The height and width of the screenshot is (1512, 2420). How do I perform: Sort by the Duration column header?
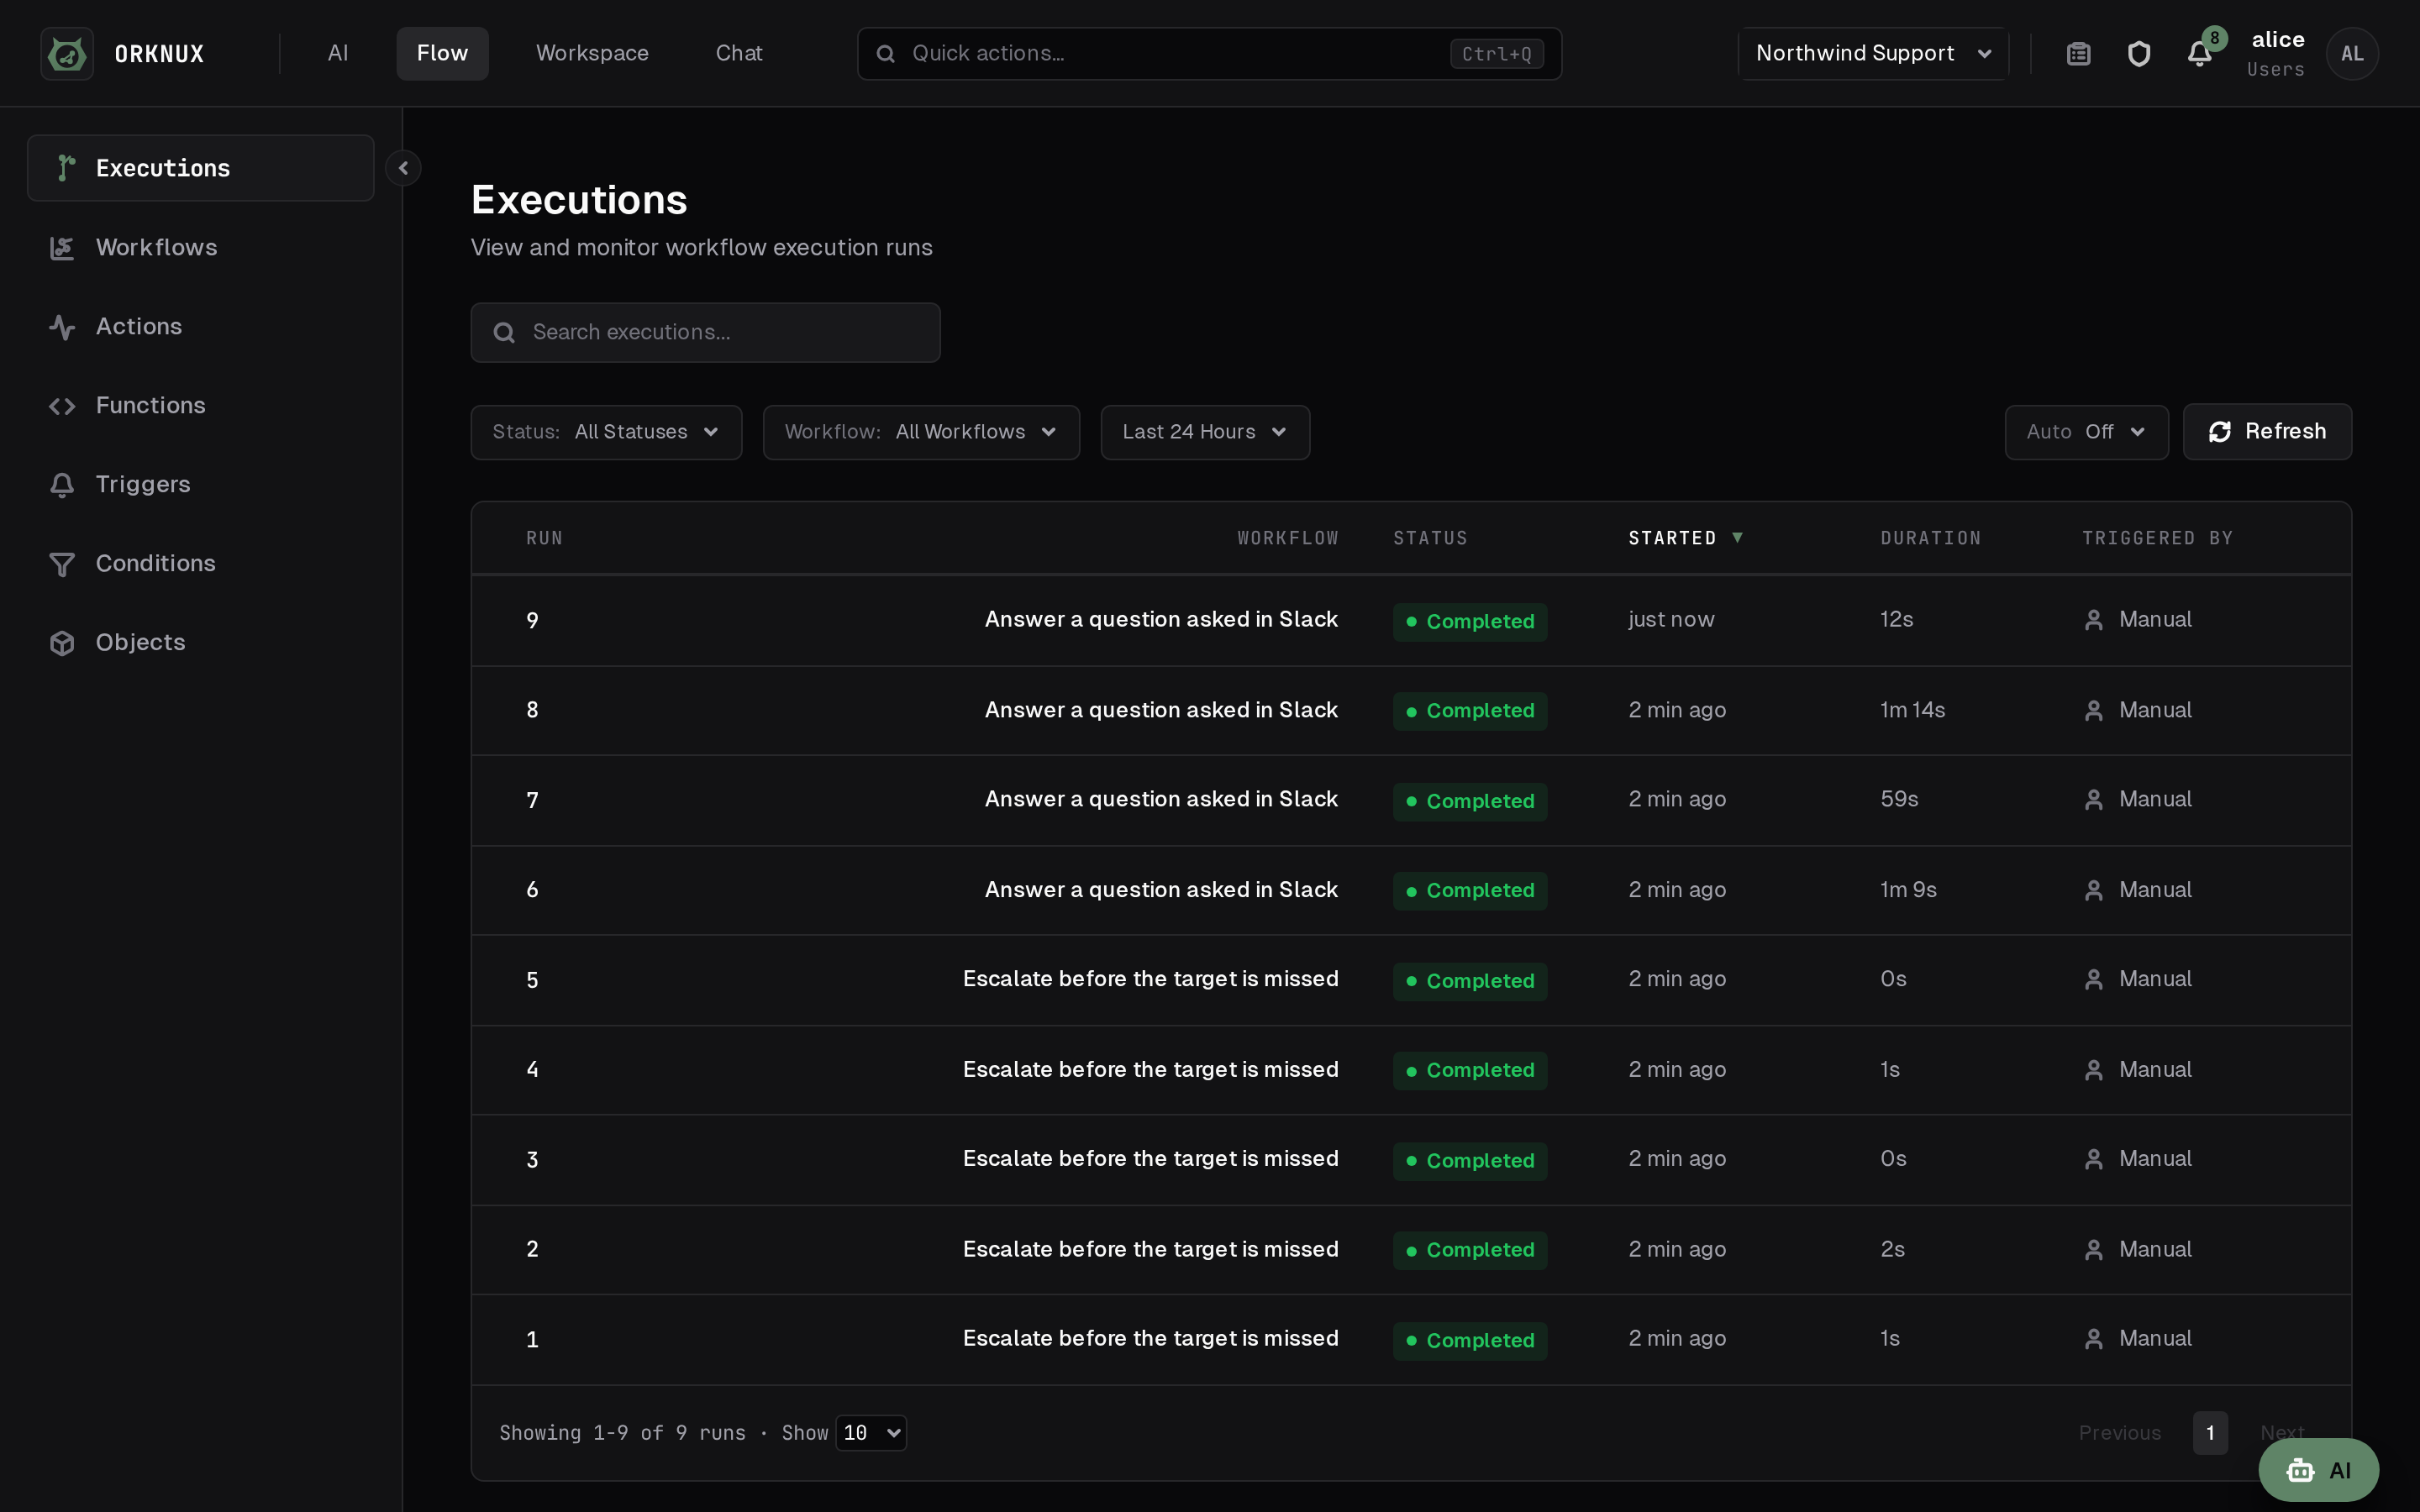pyautogui.click(x=1930, y=538)
